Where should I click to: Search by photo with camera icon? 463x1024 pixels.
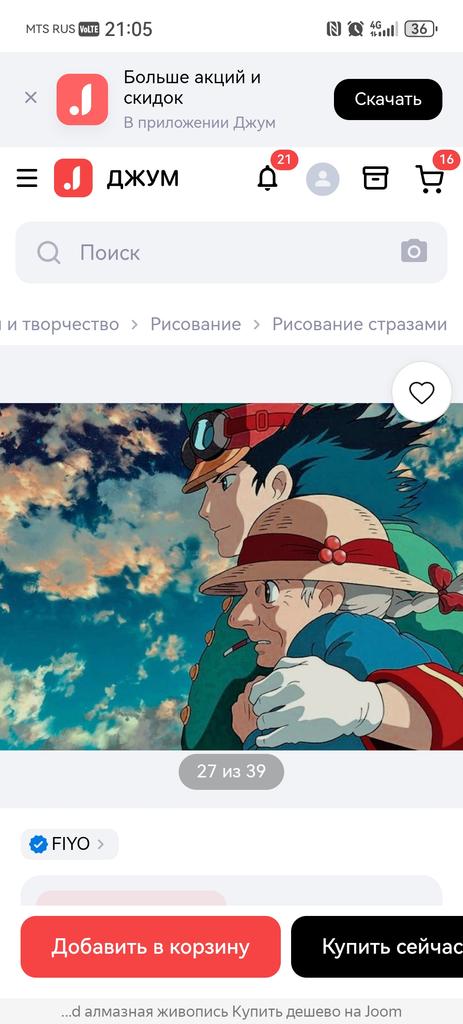(414, 251)
